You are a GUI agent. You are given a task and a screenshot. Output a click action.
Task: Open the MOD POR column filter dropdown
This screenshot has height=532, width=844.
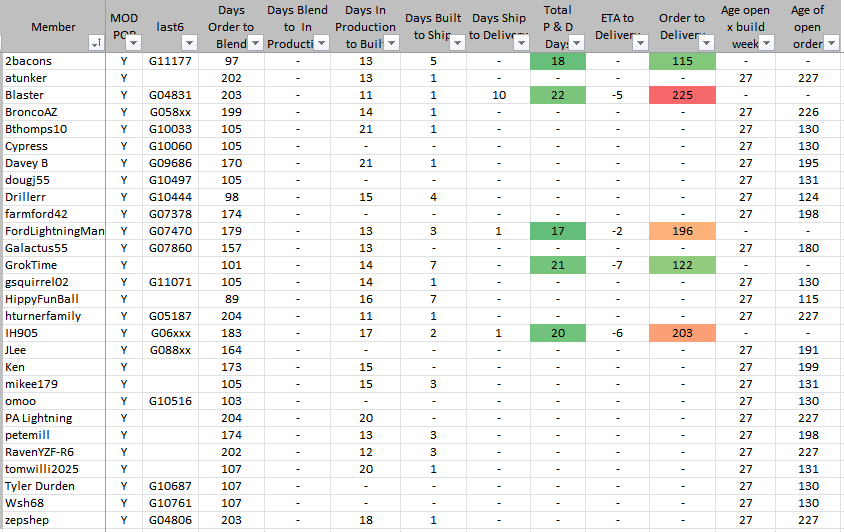click(132, 43)
